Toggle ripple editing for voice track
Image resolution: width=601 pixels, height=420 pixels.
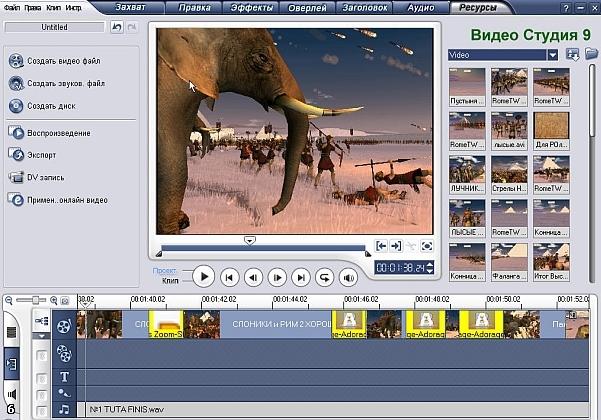pos(41,395)
